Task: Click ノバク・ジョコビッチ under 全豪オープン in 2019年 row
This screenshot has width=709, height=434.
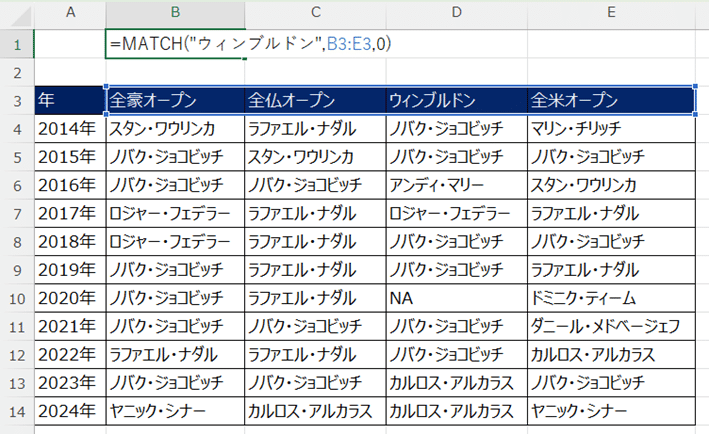Action: [175, 270]
